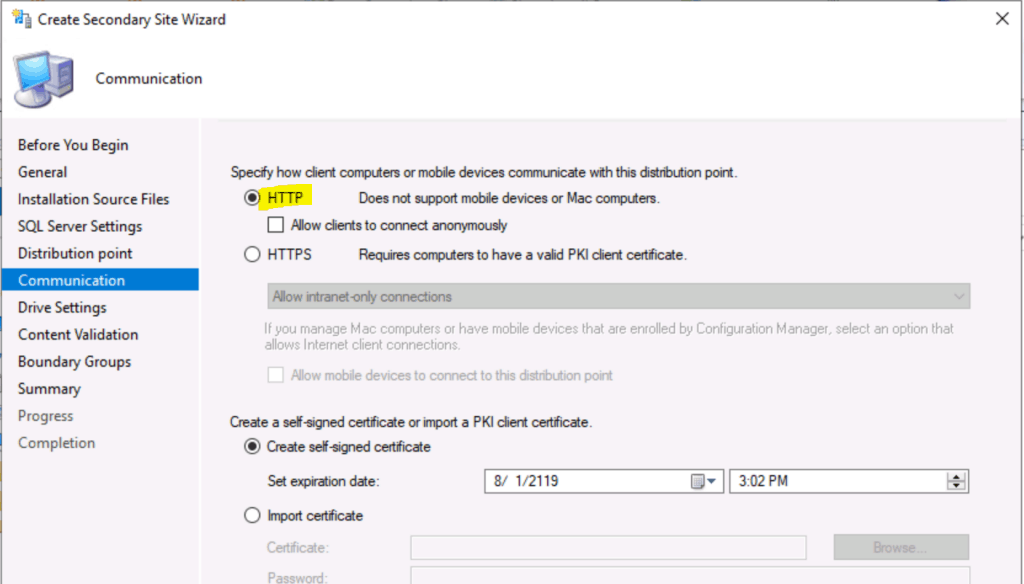Select the HTTP radio button
1024x584 pixels.
(252, 197)
